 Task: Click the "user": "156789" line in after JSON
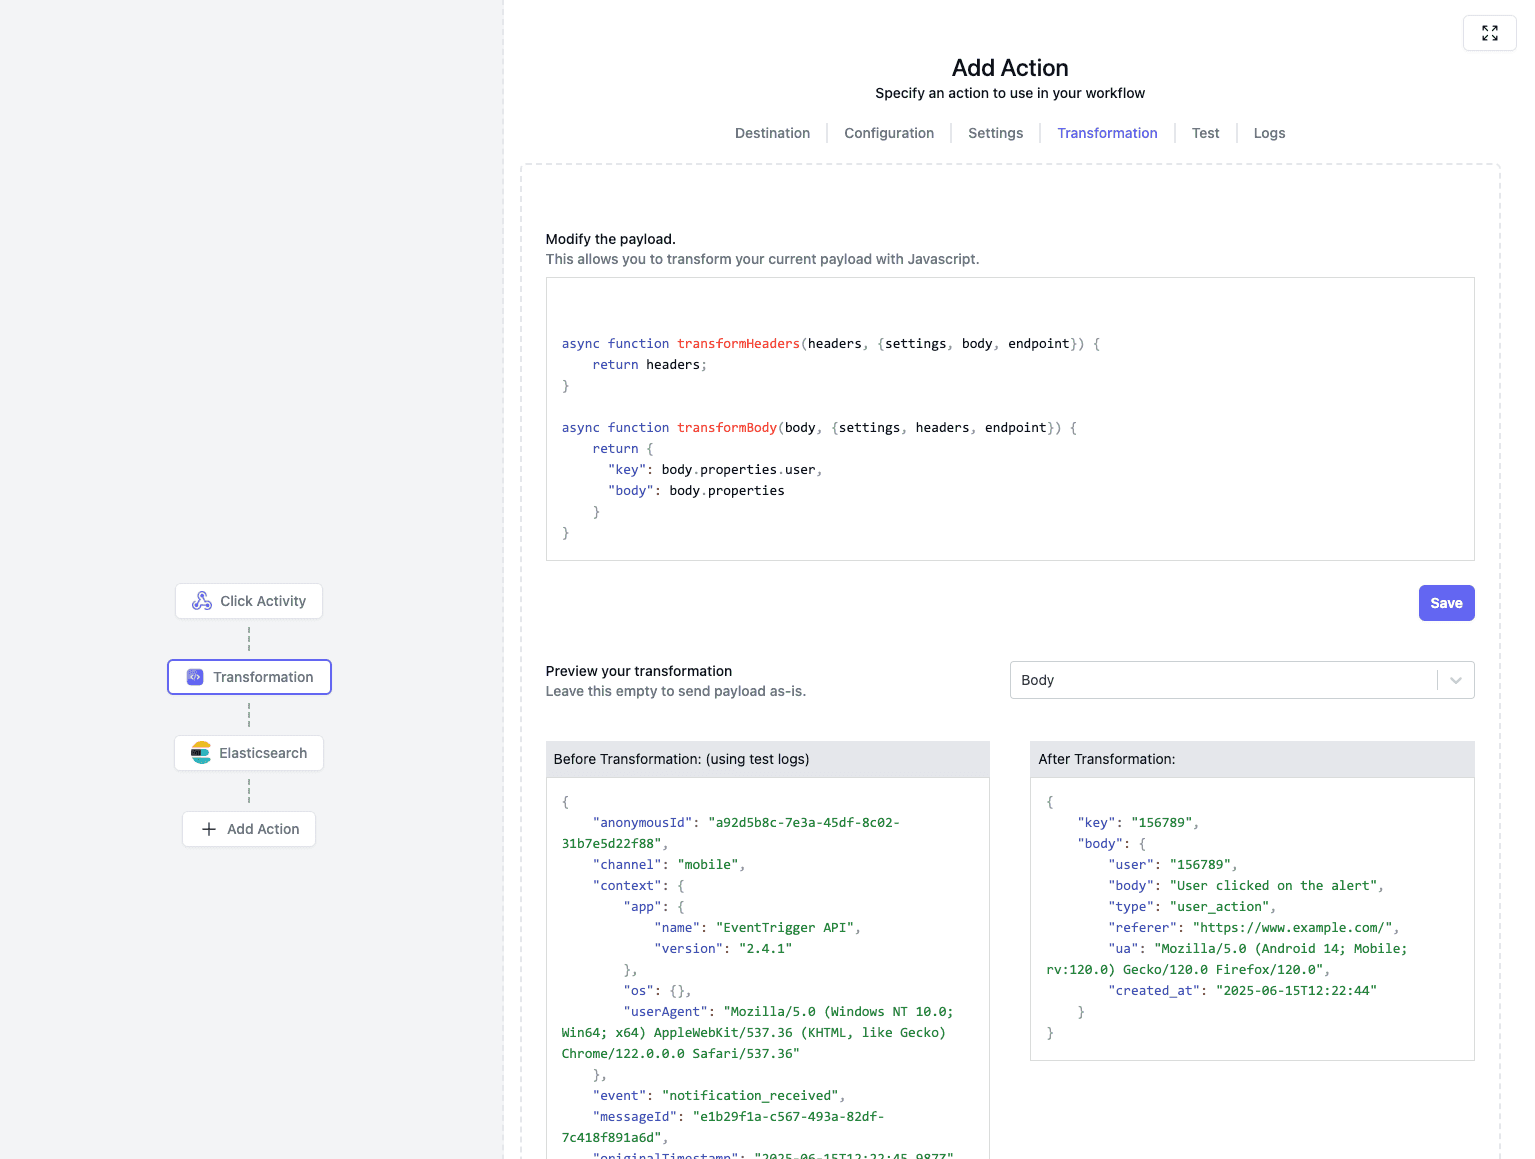click(1173, 865)
